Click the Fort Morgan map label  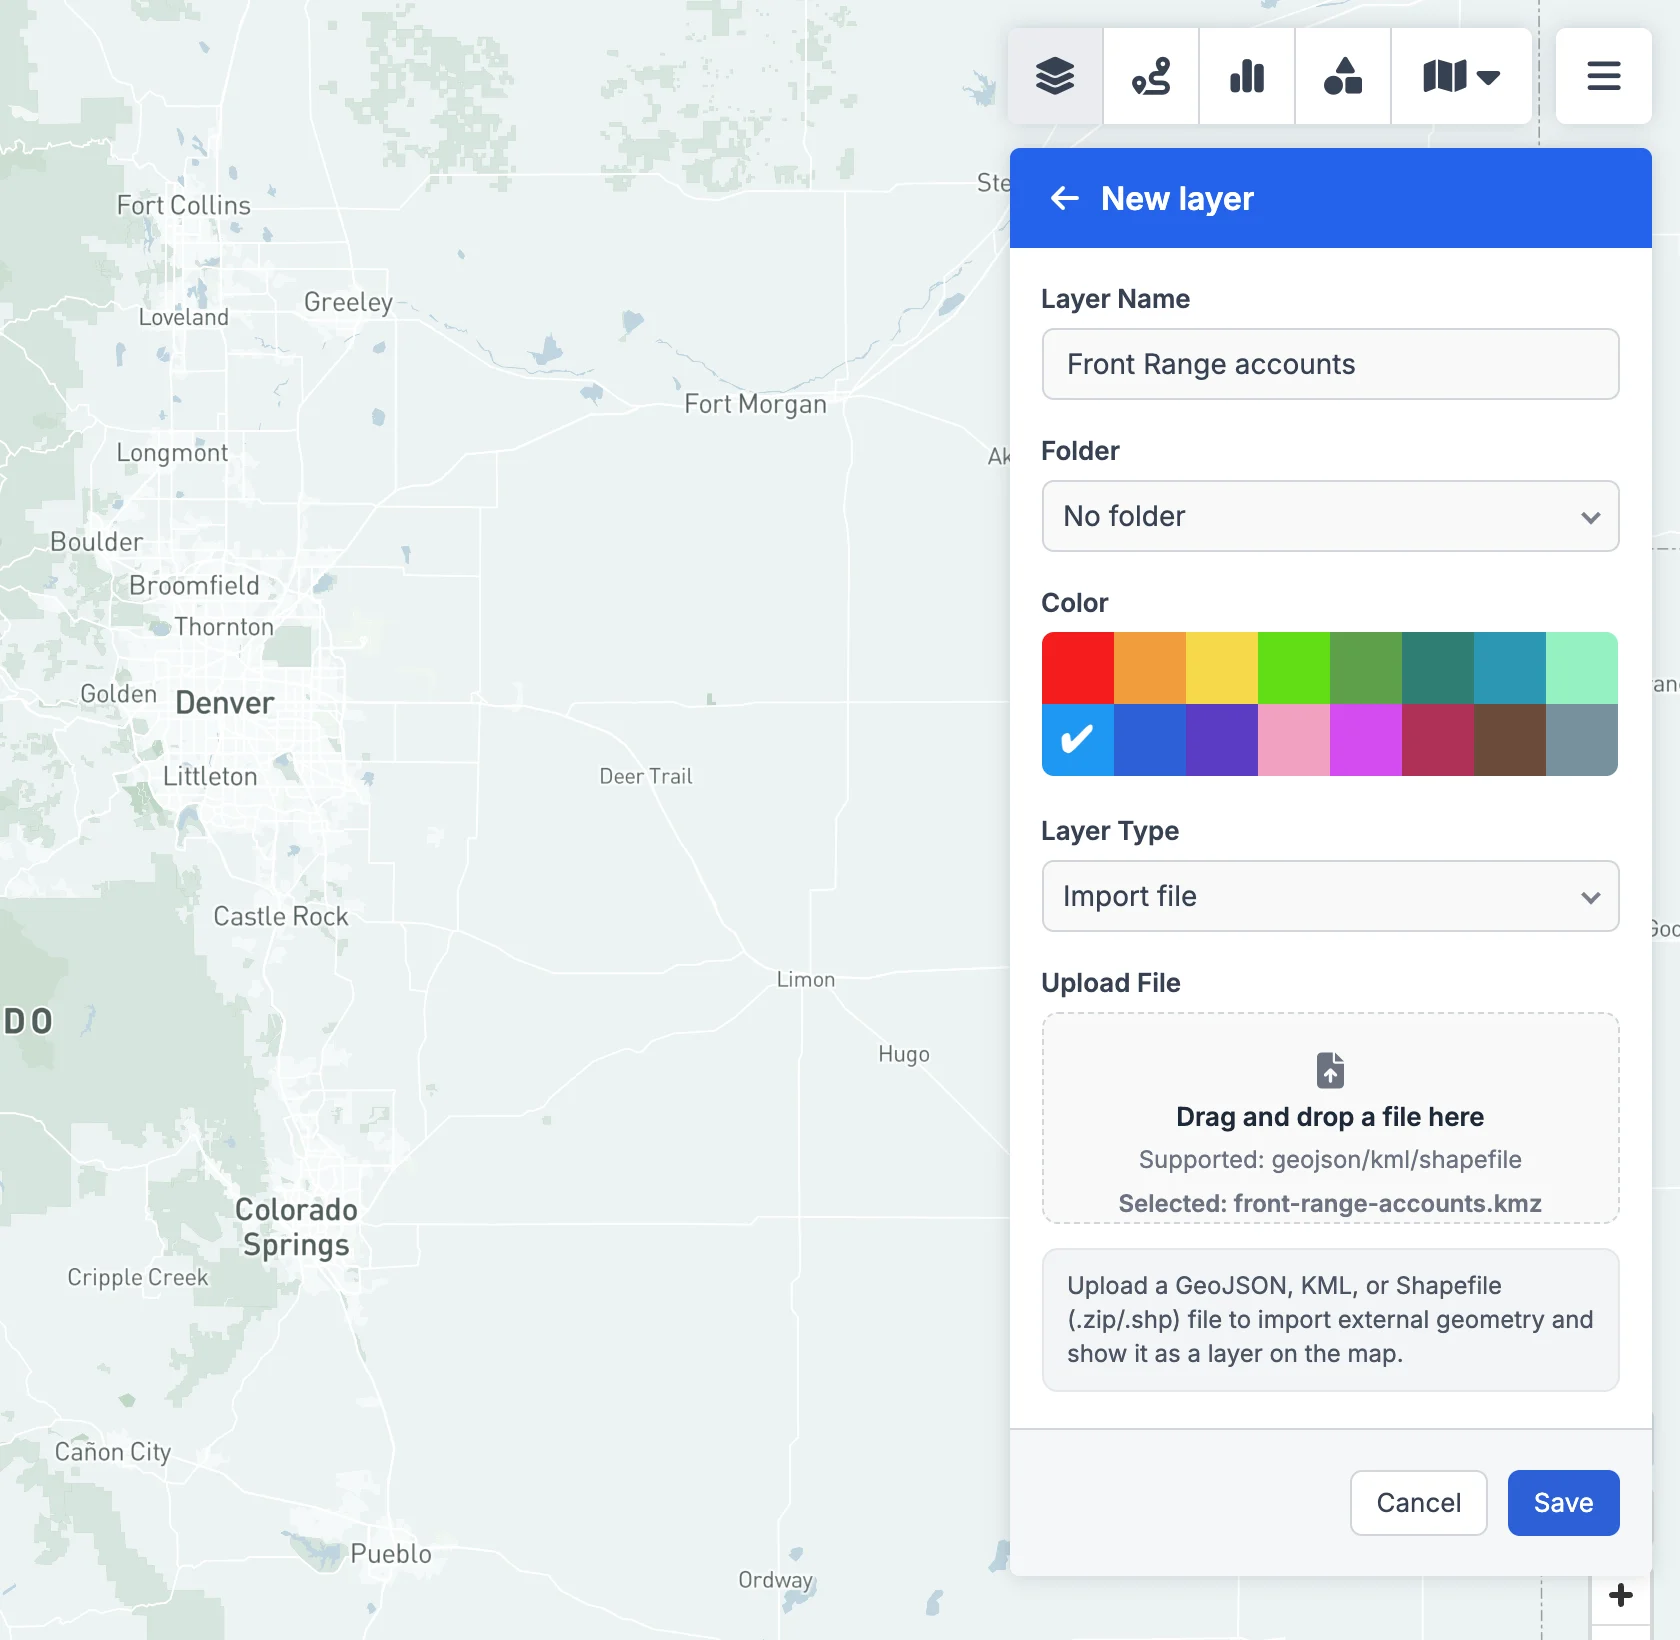tap(756, 404)
